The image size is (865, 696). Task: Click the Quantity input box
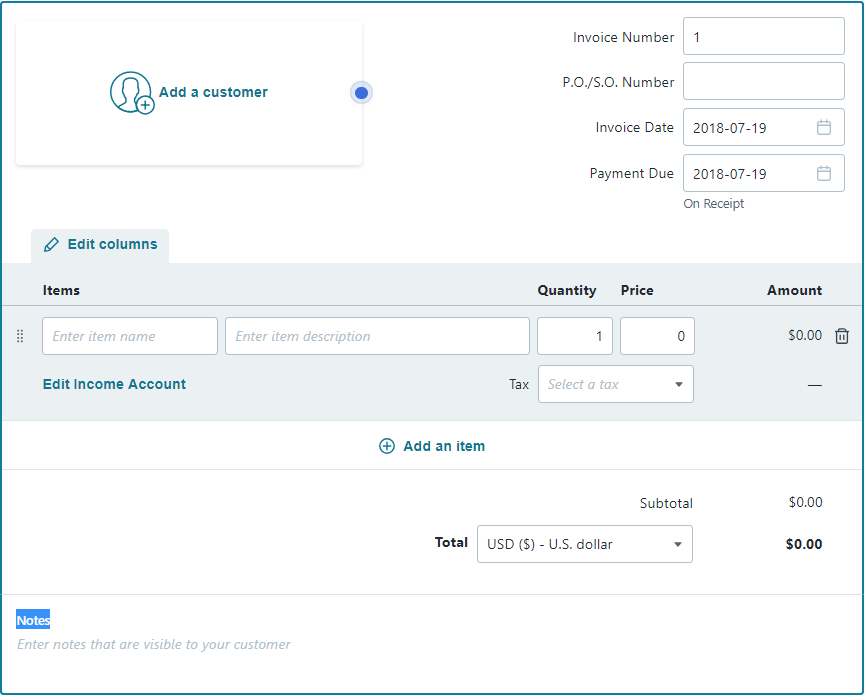point(575,336)
